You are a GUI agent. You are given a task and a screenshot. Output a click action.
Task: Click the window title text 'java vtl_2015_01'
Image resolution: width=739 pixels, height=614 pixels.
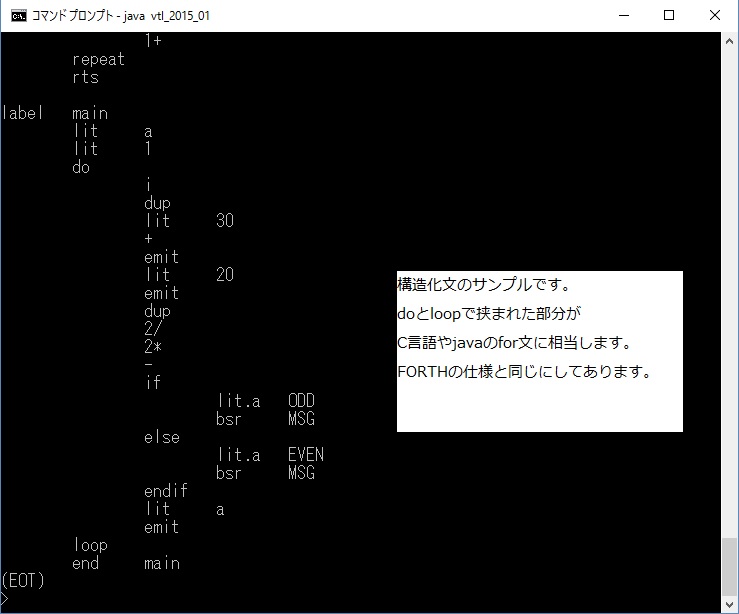[166, 16]
